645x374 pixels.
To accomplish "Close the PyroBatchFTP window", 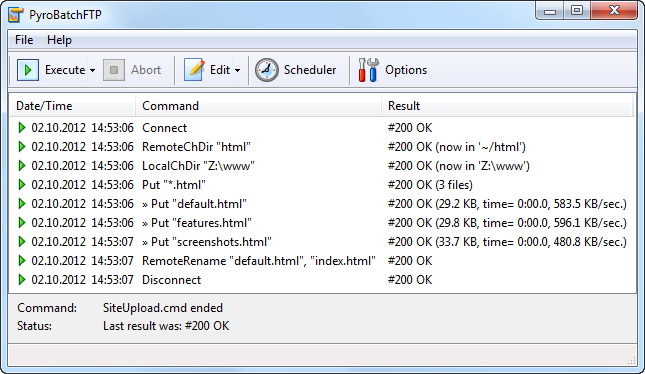I will pyautogui.click(x=614, y=11).
